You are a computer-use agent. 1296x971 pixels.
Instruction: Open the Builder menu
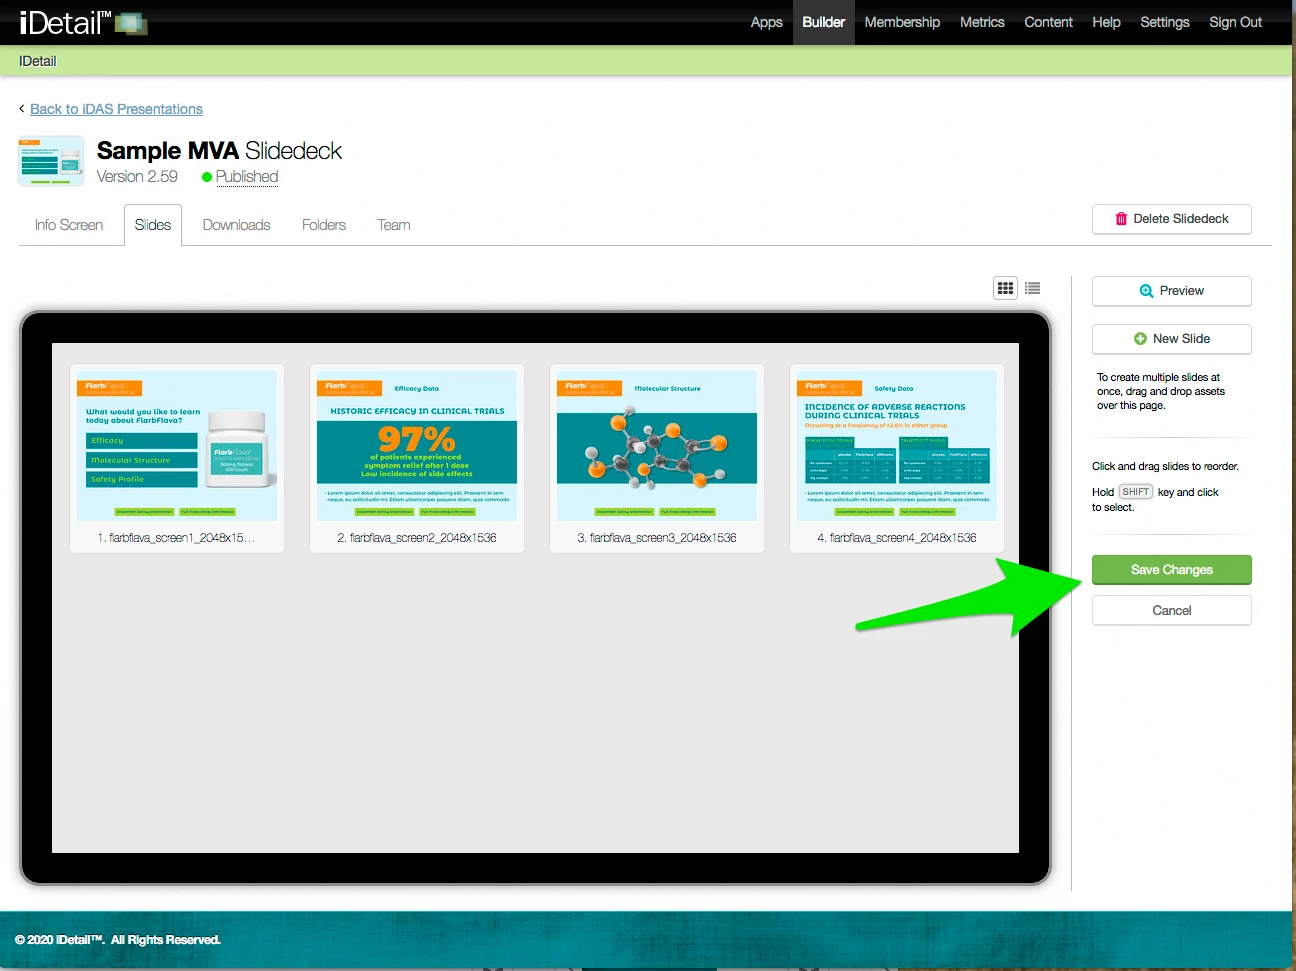click(x=823, y=22)
